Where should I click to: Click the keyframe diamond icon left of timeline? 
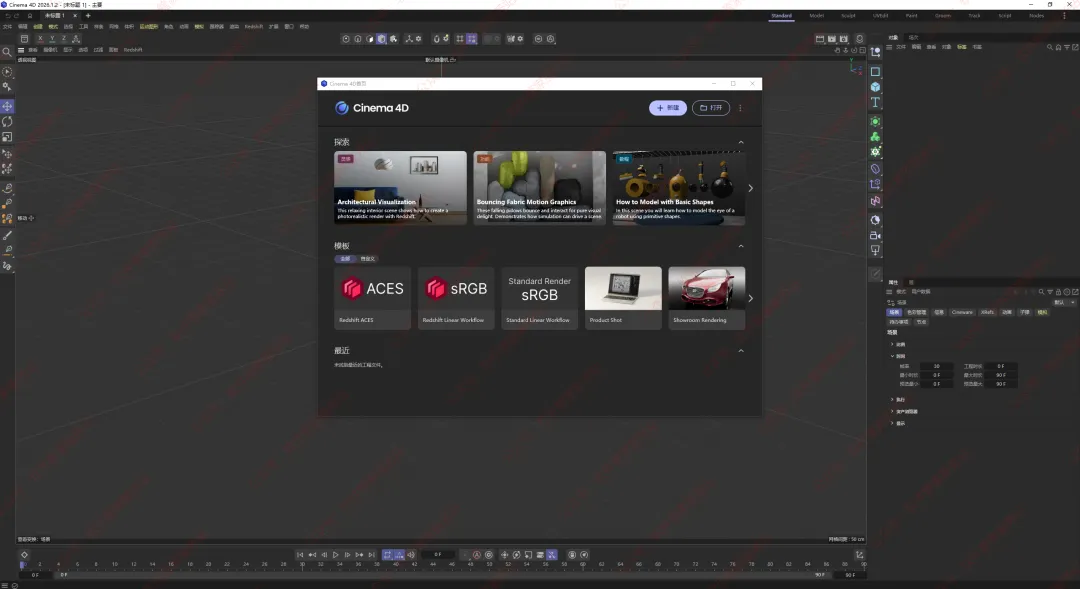click(x=24, y=555)
